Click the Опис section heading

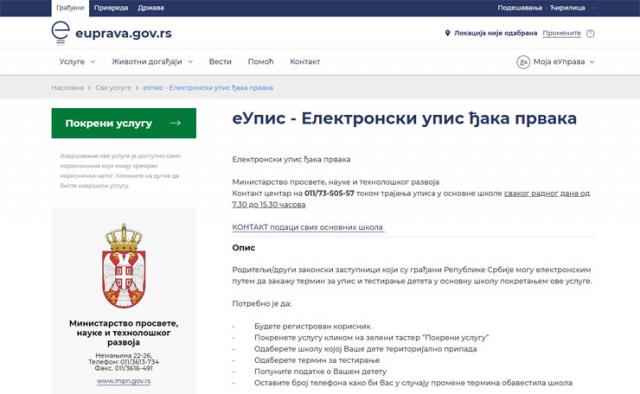[244, 248]
